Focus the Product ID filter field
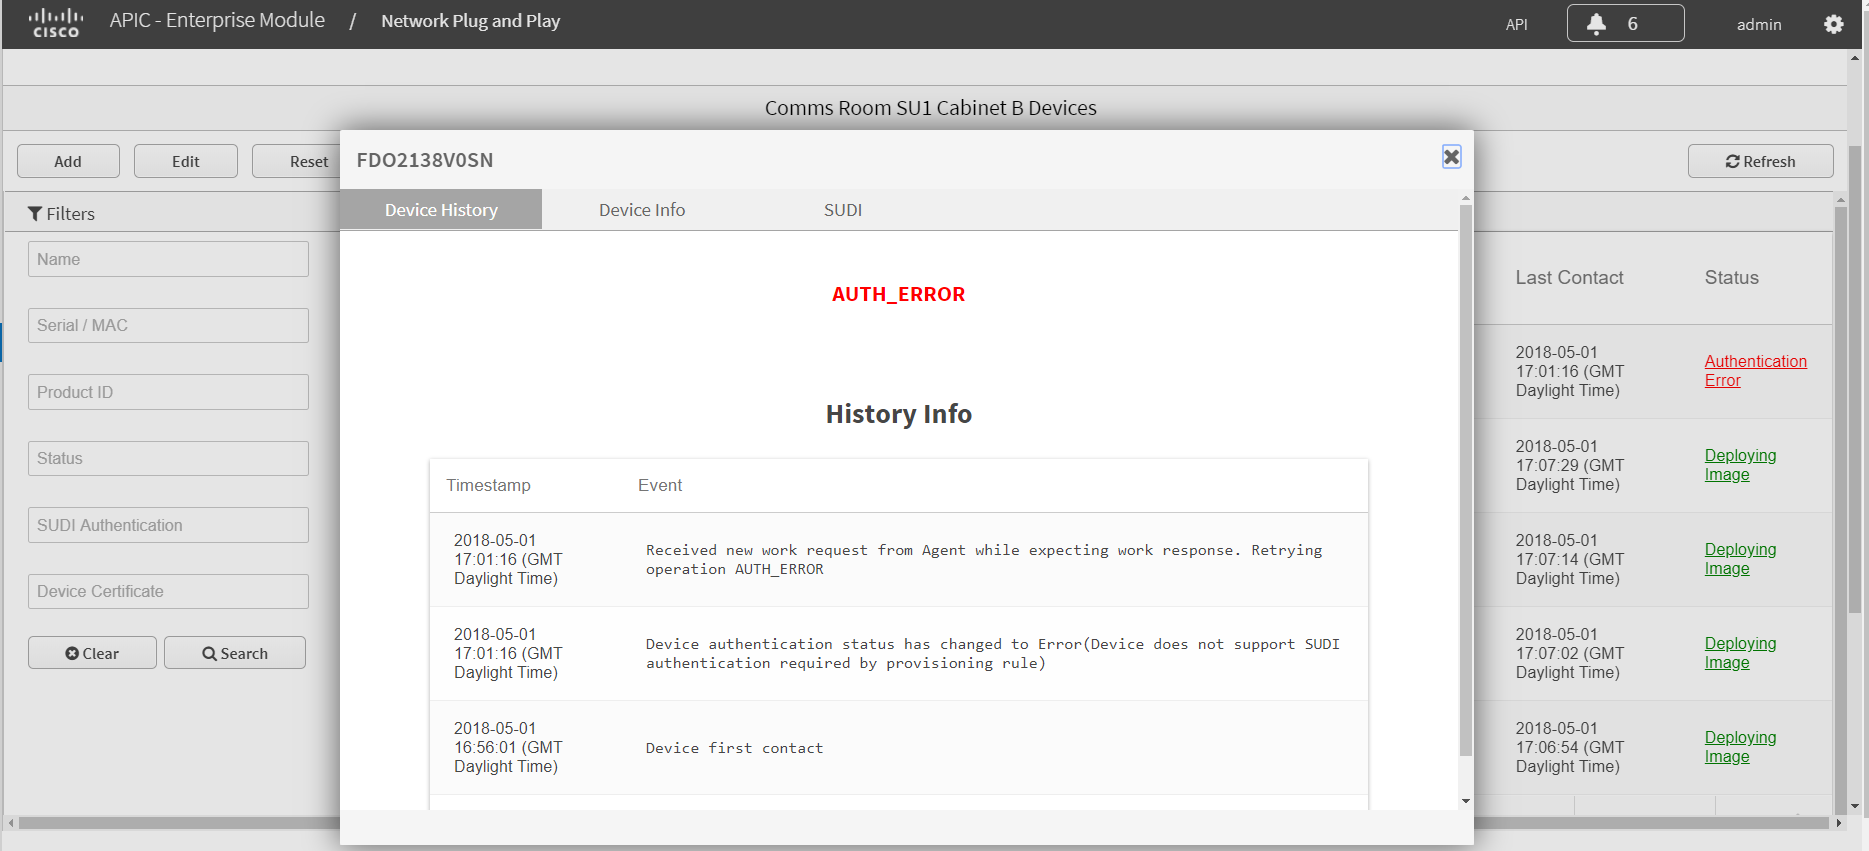 pos(168,392)
